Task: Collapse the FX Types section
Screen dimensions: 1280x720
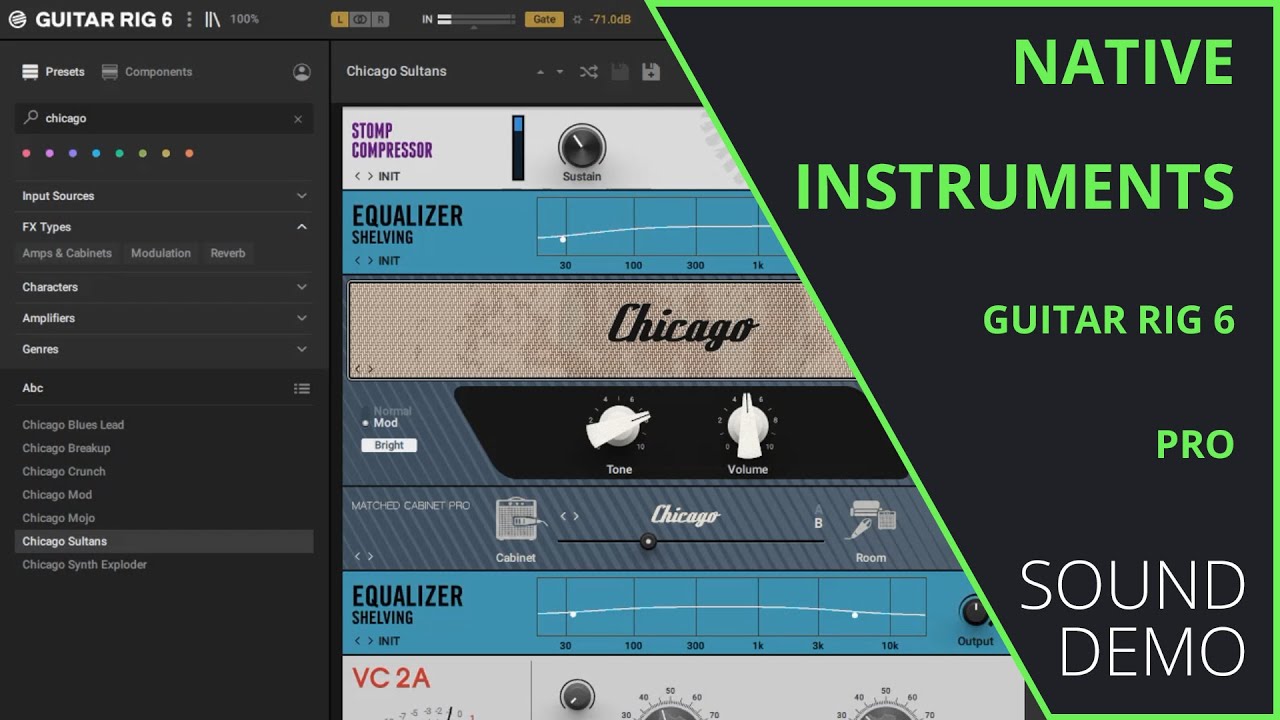Action: [164, 227]
